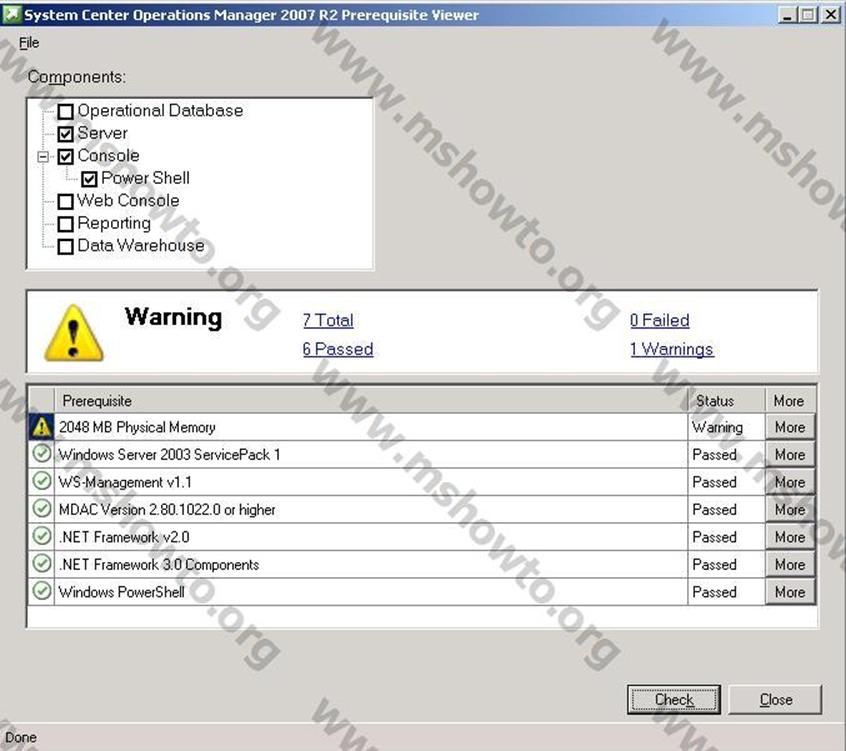Click the Status column header
This screenshot has width=846, height=751.
tap(726, 401)
